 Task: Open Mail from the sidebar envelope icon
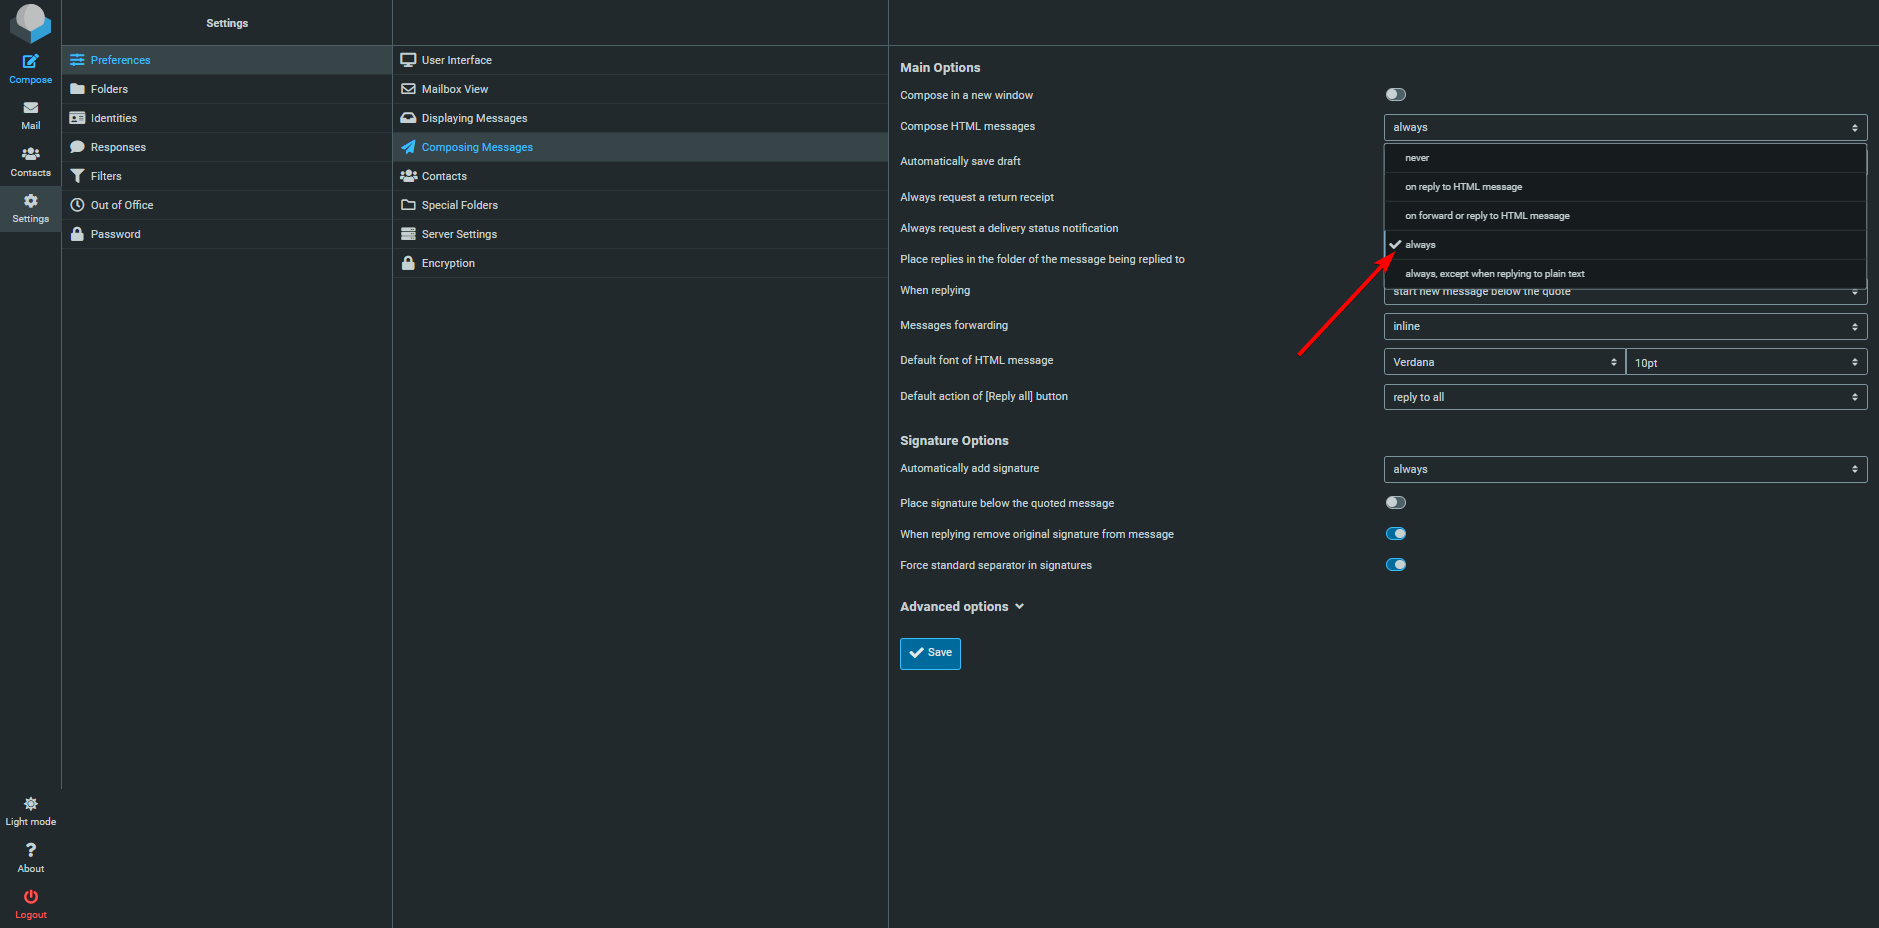pyautogui.click(x=31, y=108)
